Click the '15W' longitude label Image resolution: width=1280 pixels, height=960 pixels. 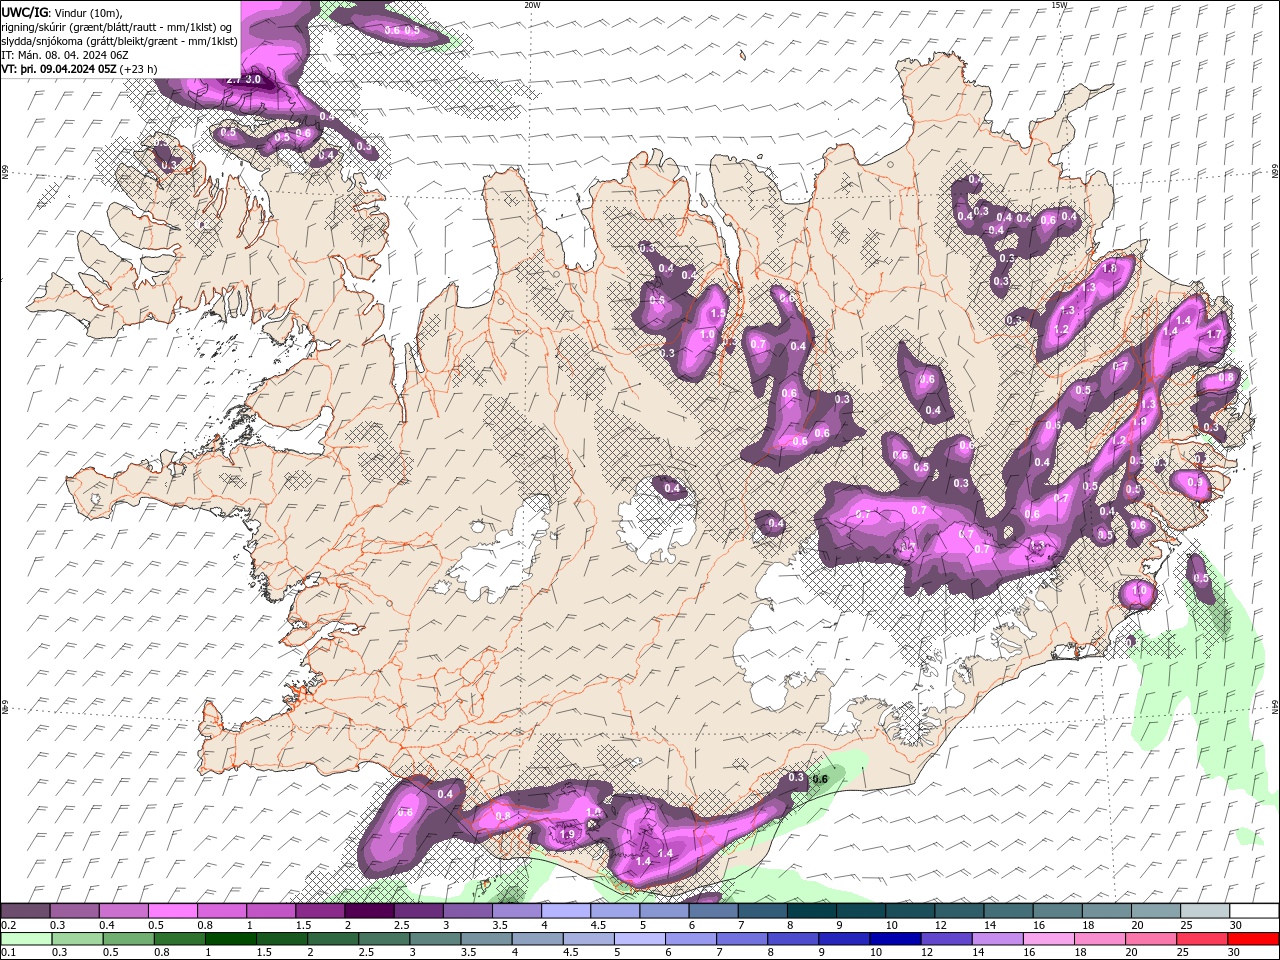coord(1059,5)
